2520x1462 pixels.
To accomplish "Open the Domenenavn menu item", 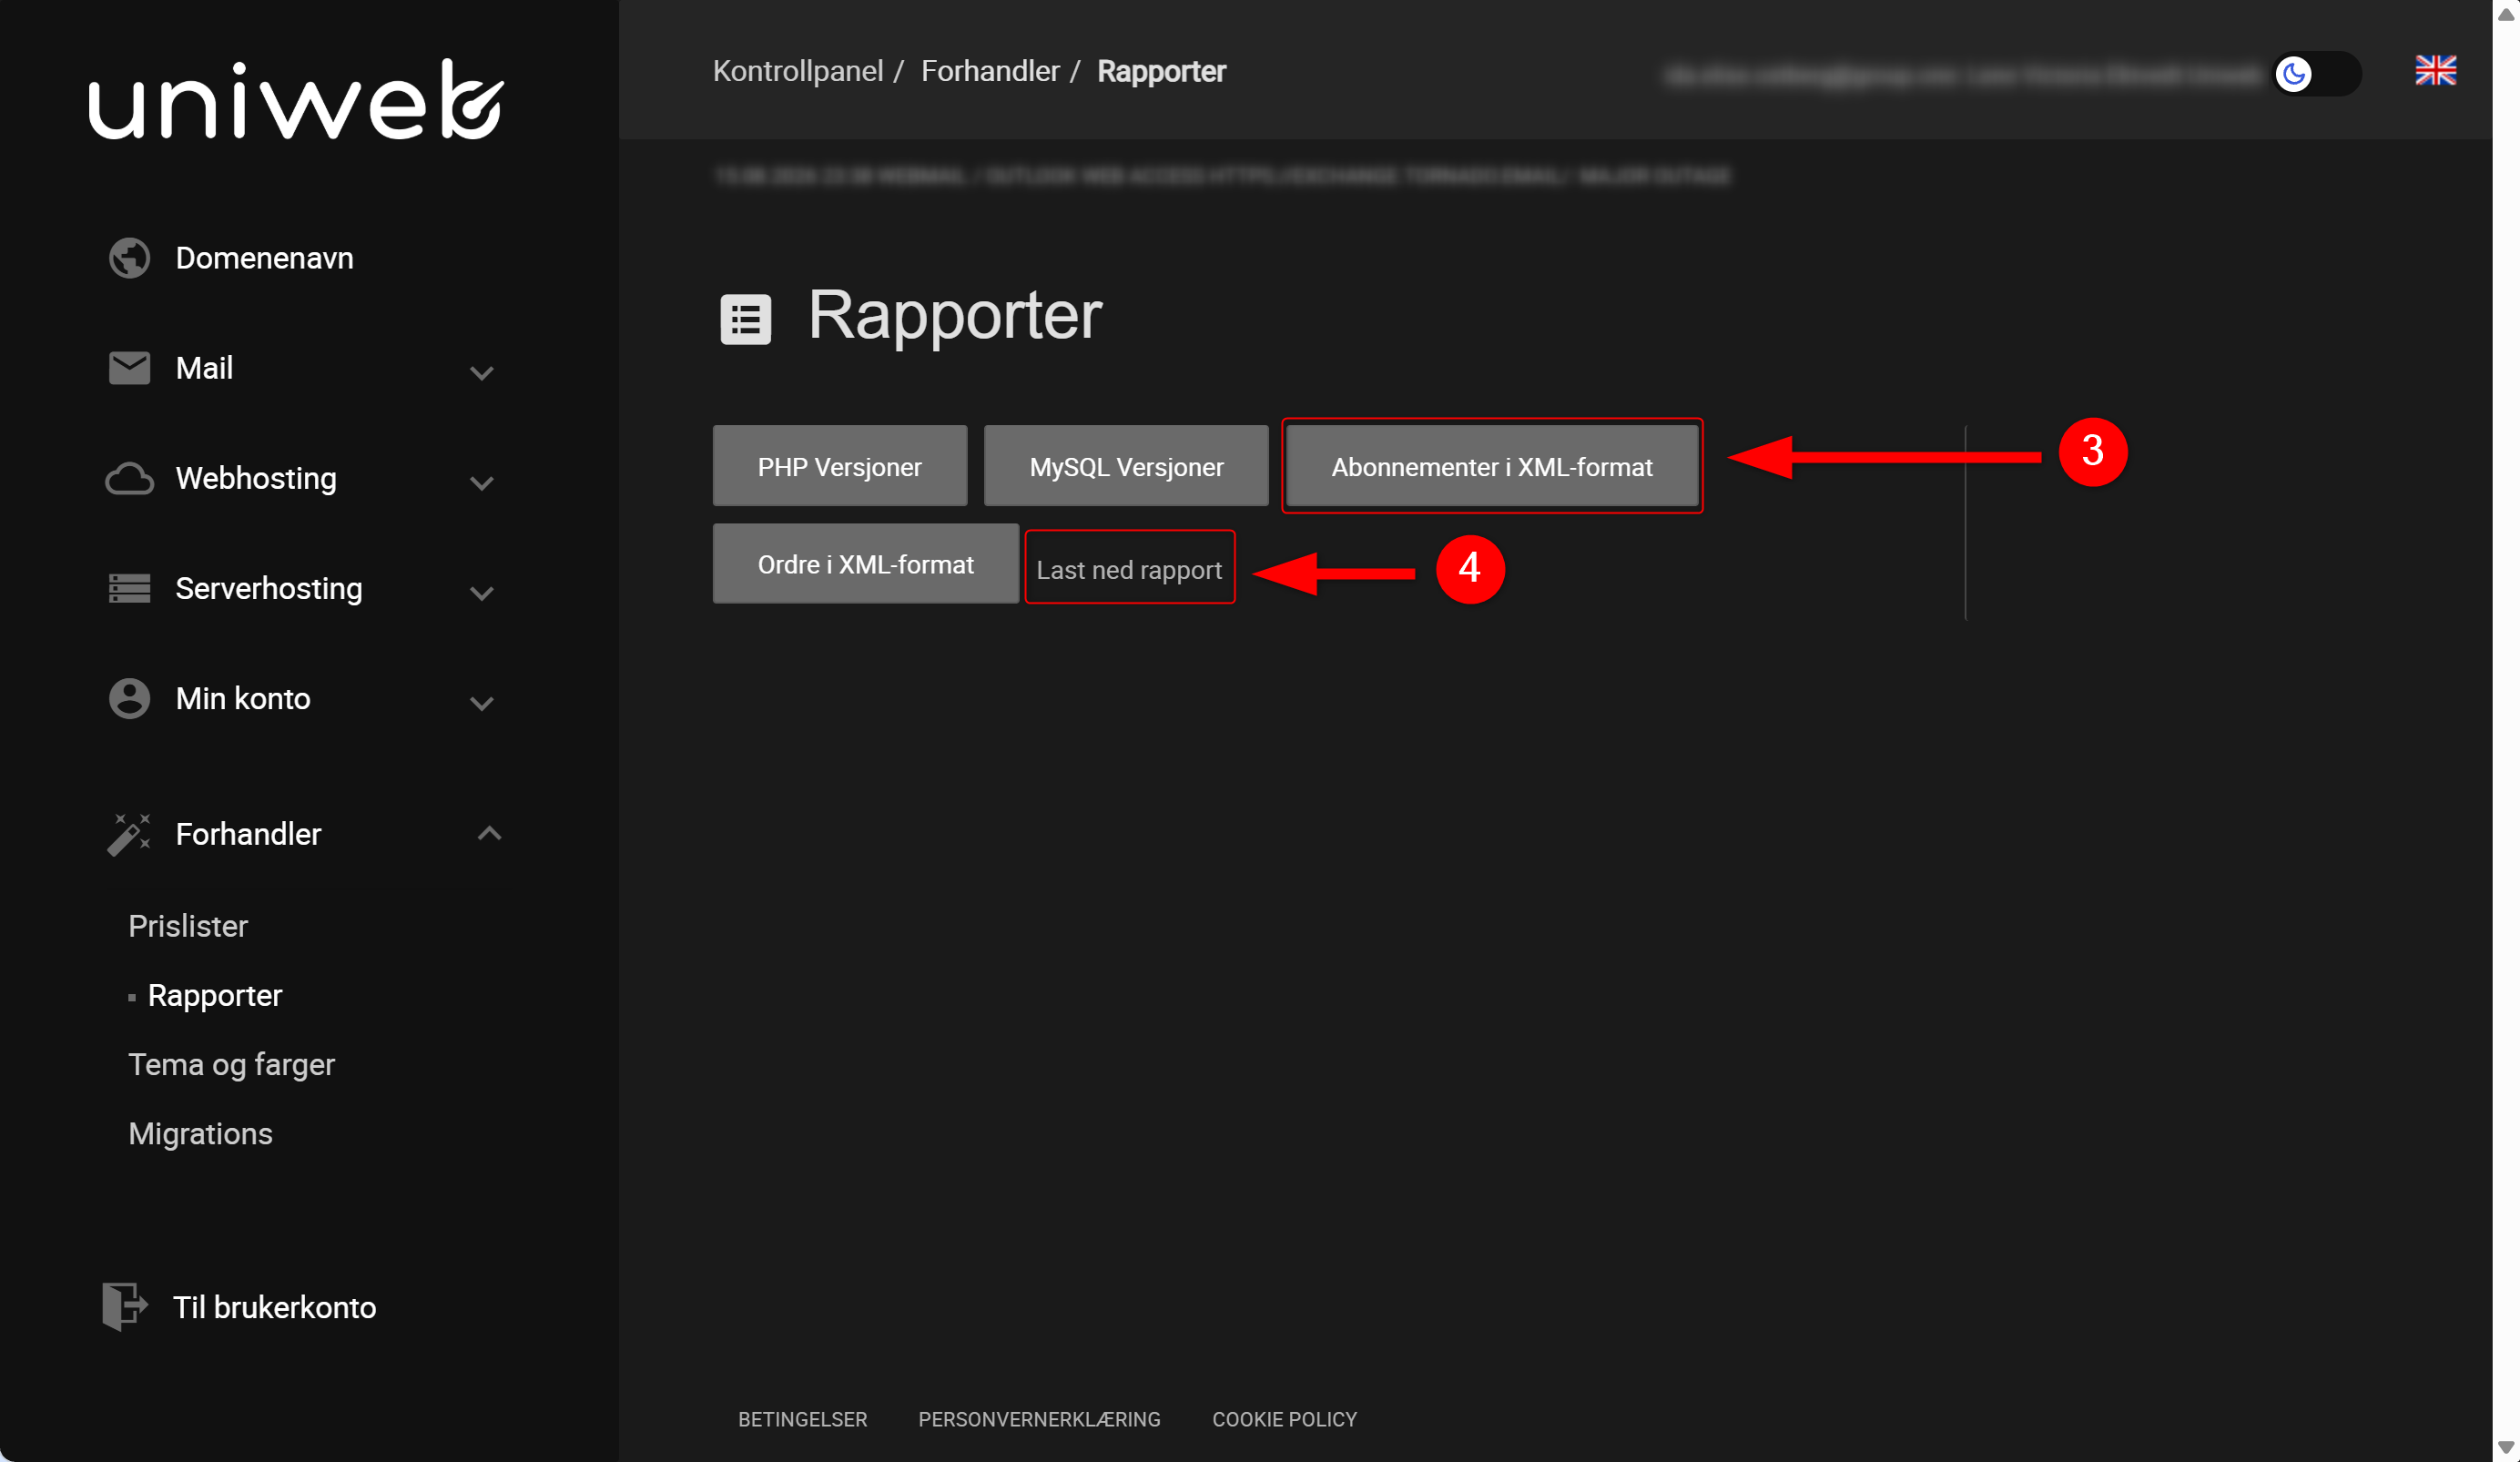I will 264,258.
